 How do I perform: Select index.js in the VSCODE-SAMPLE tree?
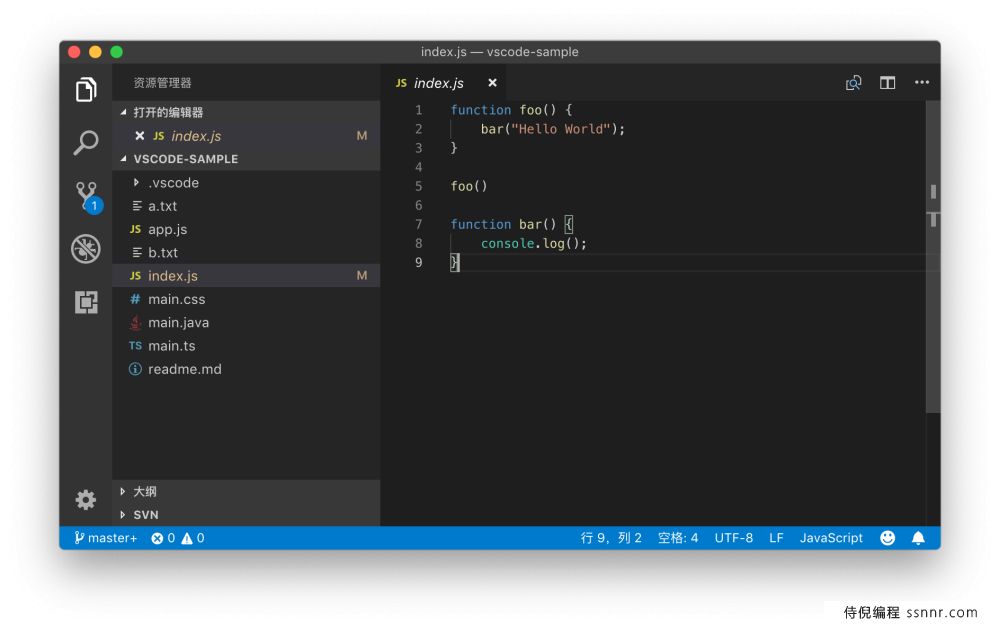click(x=246, y=276)
